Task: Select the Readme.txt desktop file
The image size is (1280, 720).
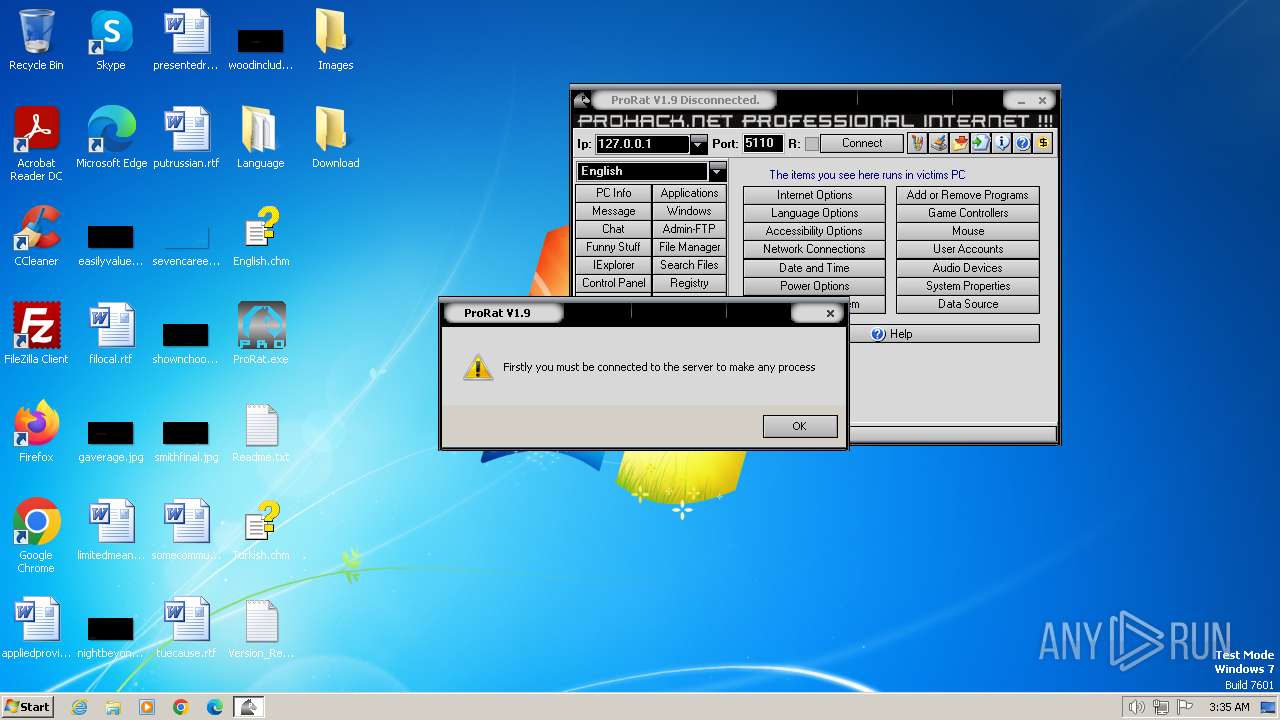Action: 261,432
